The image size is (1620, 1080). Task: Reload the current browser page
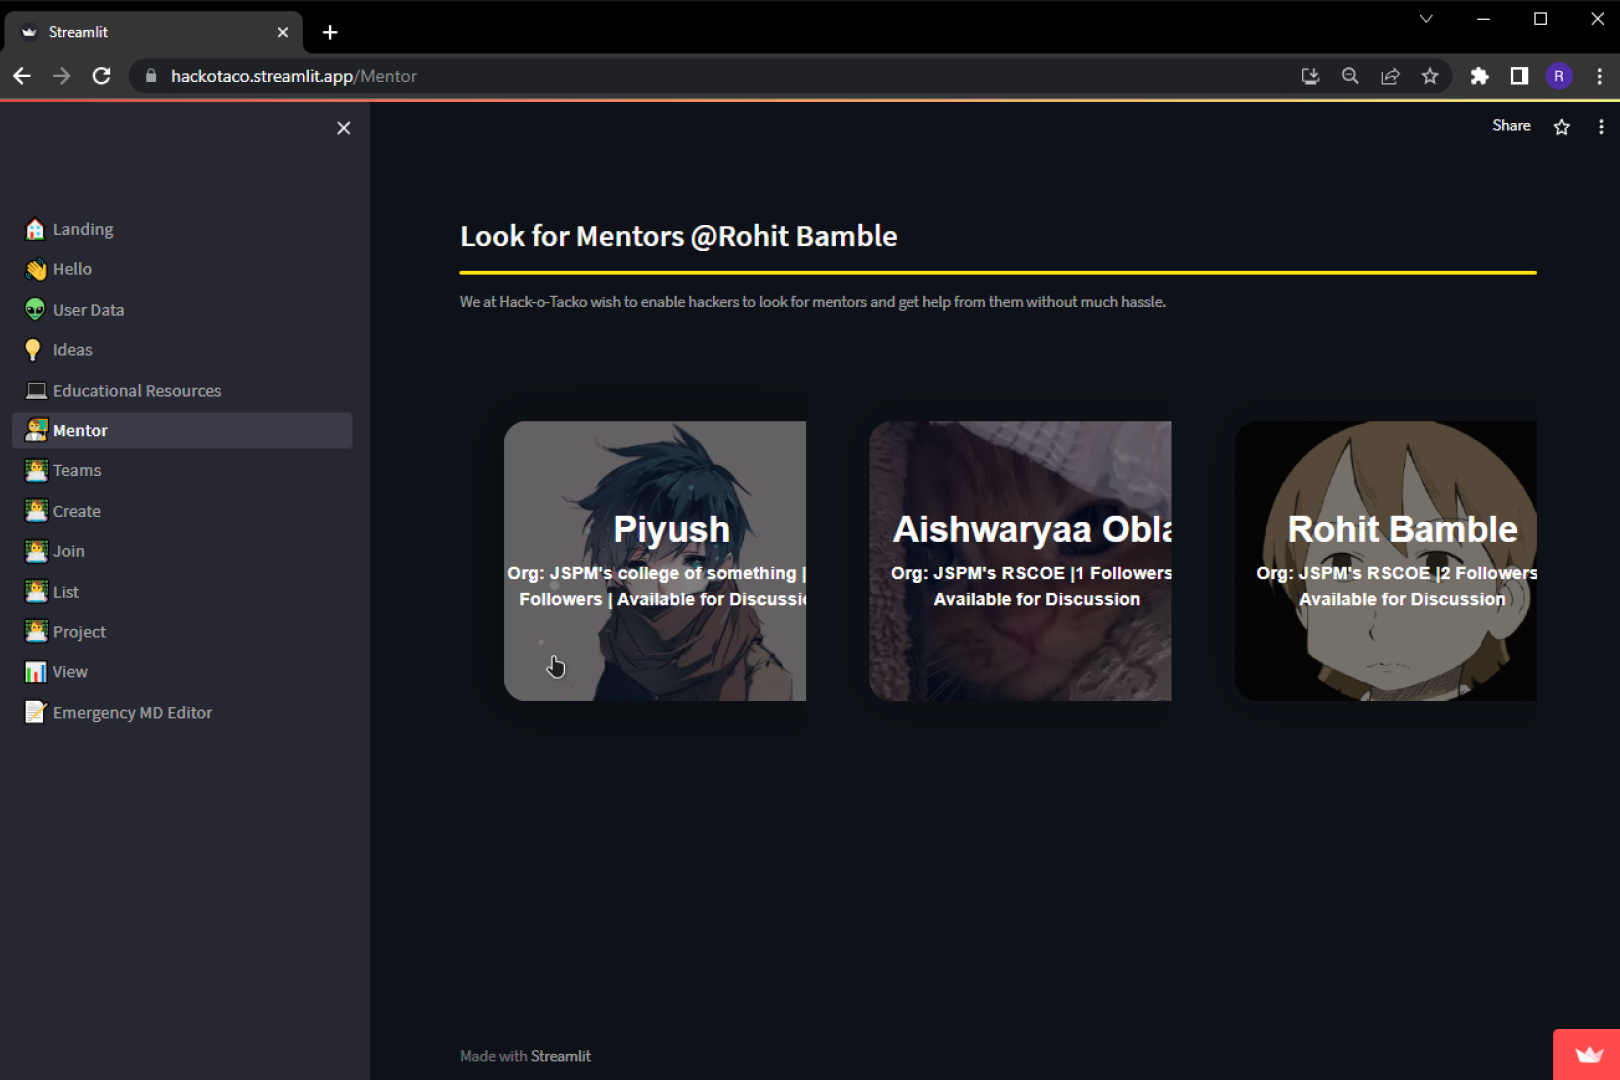click(x=101, y=76)
